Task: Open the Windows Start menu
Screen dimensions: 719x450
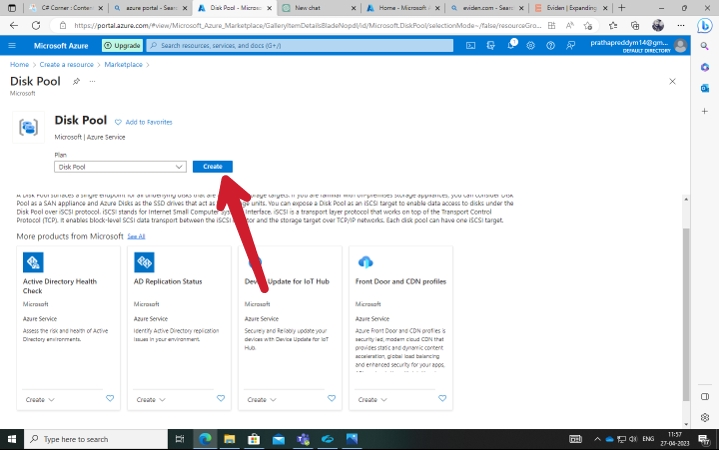Action: (x=12, y=439)
